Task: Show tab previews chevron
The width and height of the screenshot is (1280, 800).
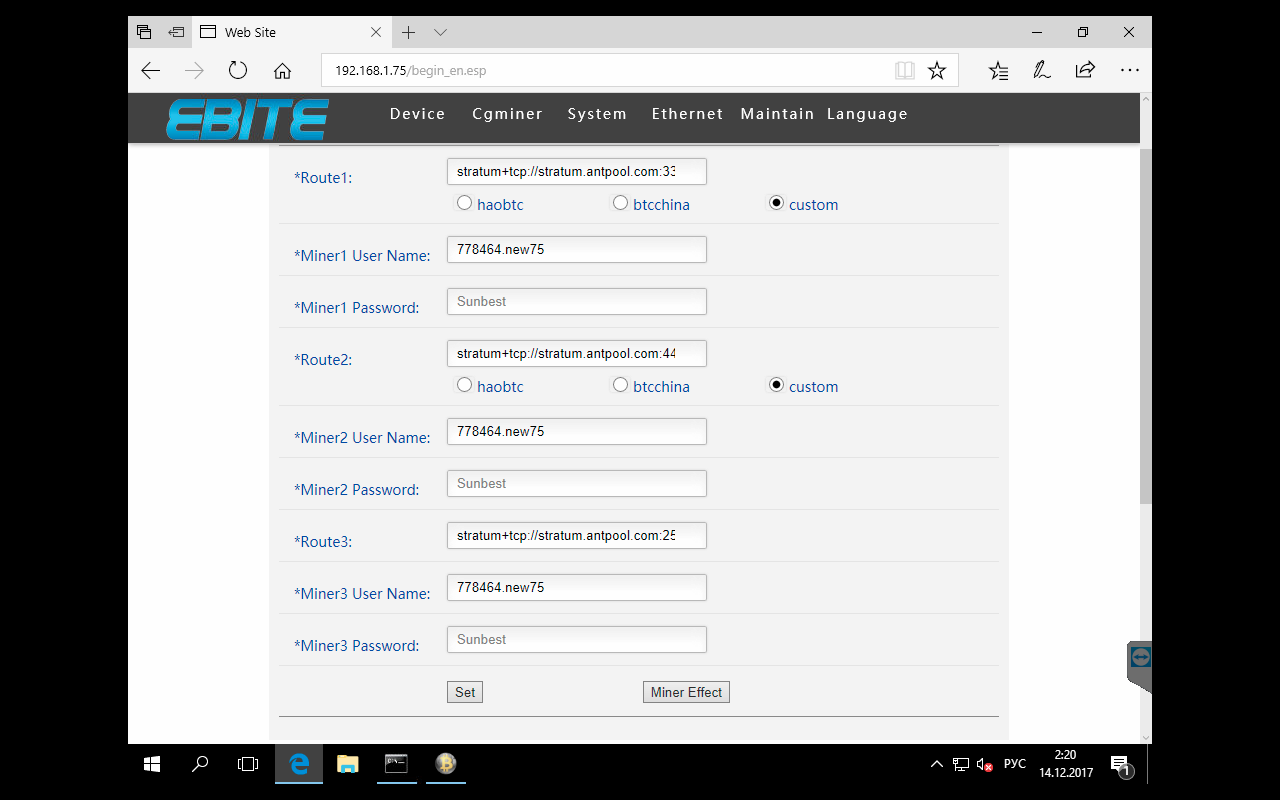Action: [x=440, y=32]
